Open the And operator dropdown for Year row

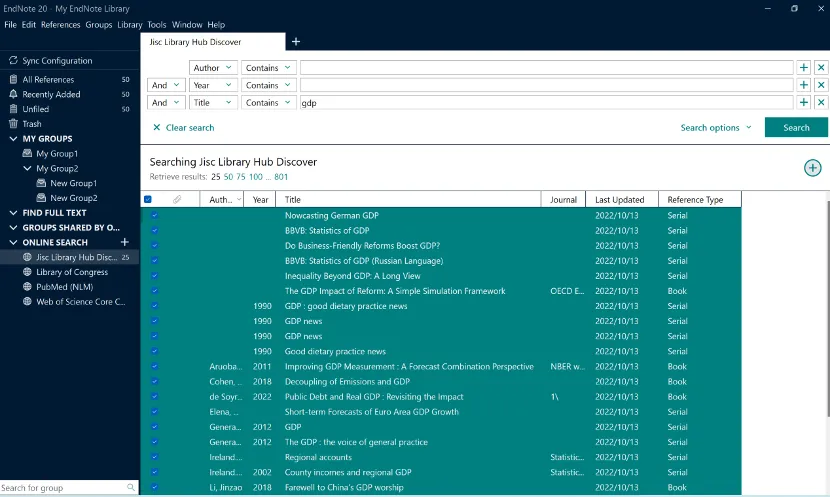click(x=166, y=85)
